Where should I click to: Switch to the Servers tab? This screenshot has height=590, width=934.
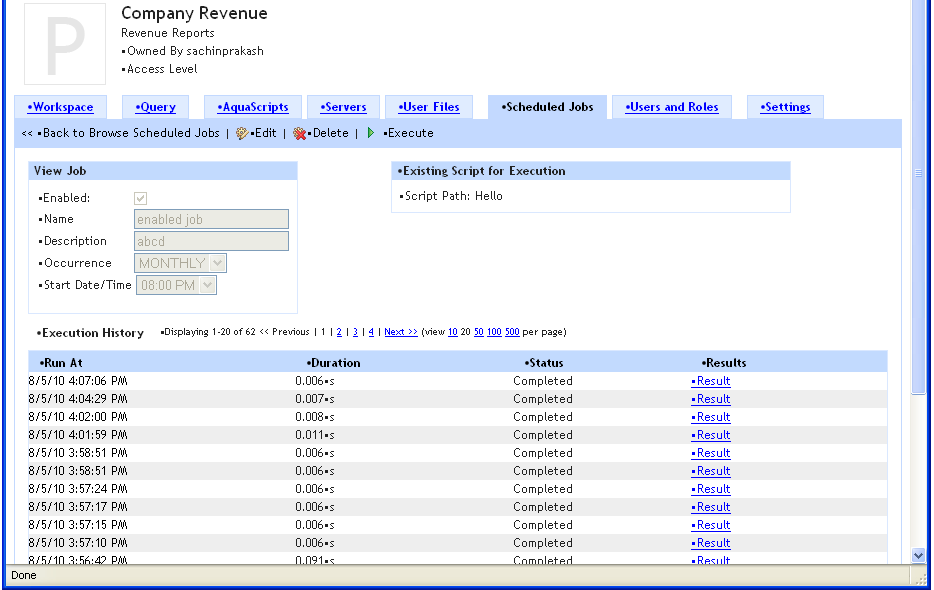coord(343,107)
